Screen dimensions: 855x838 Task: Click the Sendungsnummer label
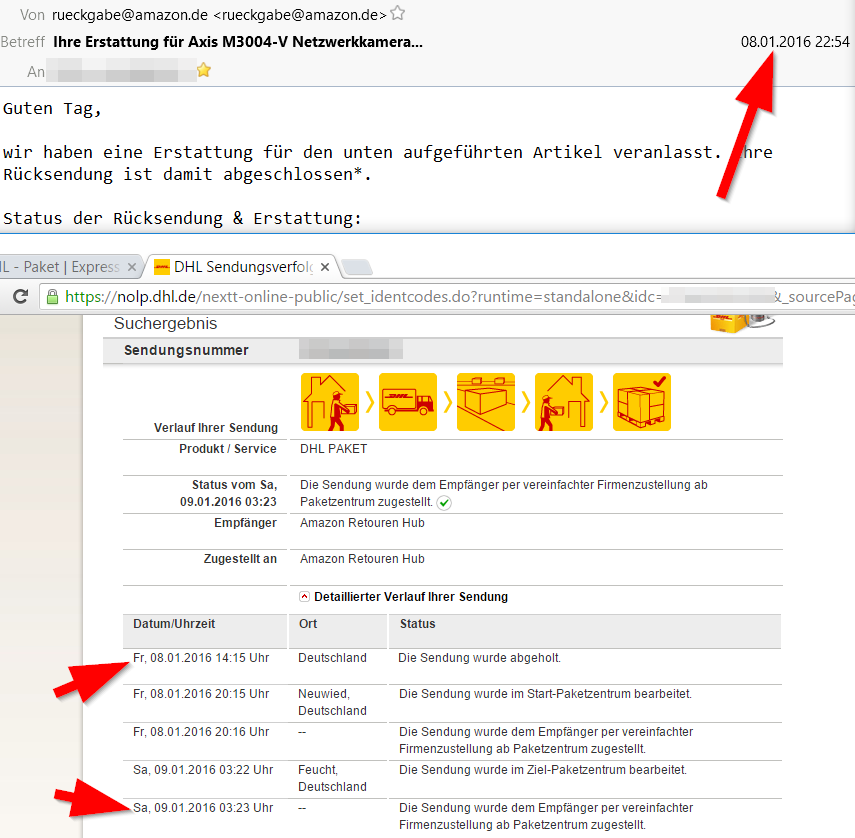point(186,350)
